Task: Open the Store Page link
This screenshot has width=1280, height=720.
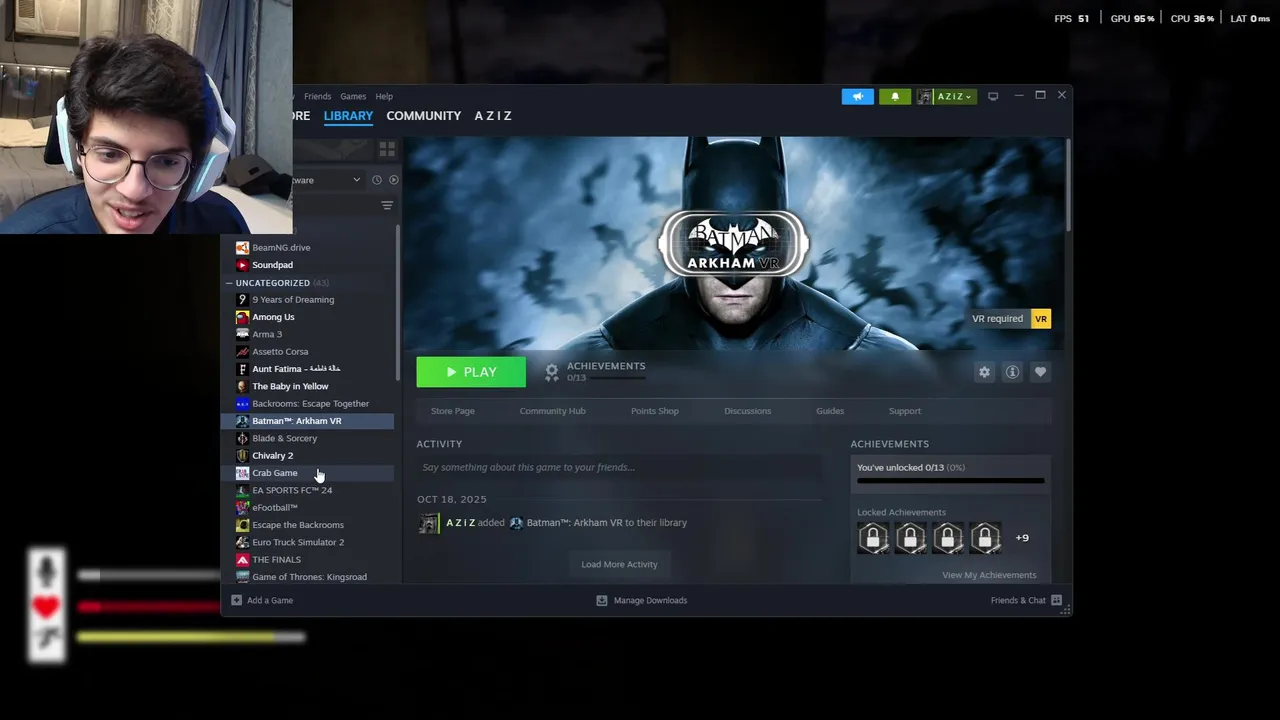Action: [x=453, y=411]
